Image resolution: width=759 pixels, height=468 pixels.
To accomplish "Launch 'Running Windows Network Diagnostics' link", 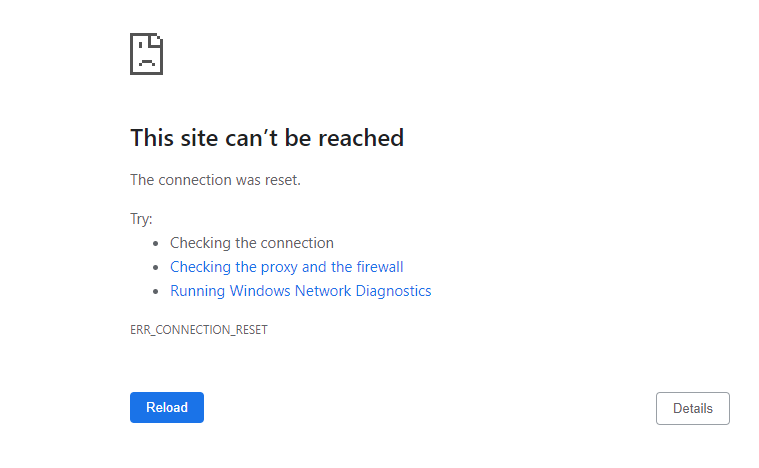I will [301, 291].
